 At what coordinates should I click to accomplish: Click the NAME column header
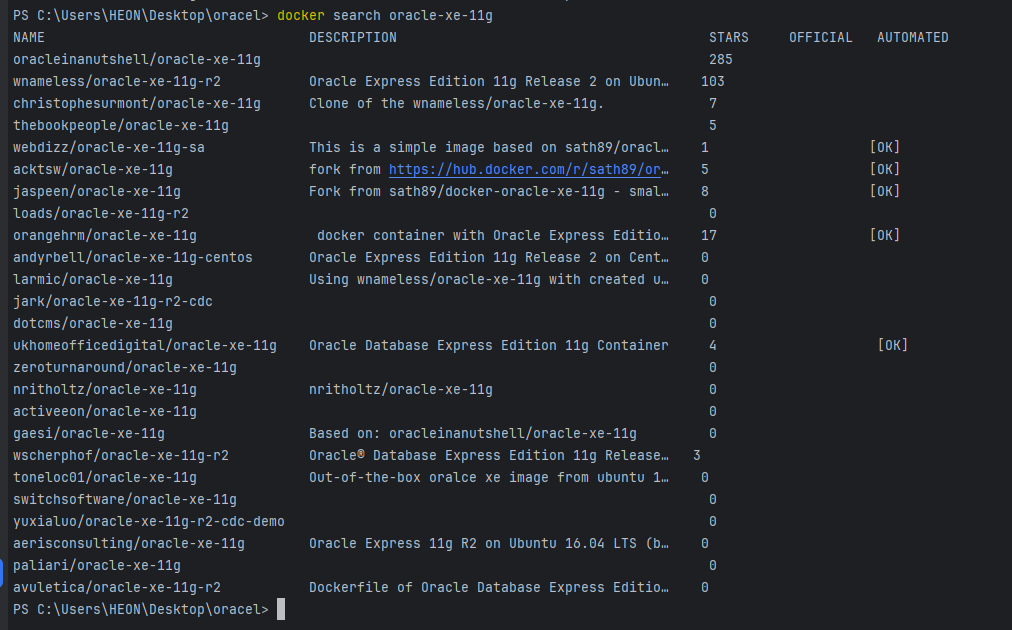point(29,37)
